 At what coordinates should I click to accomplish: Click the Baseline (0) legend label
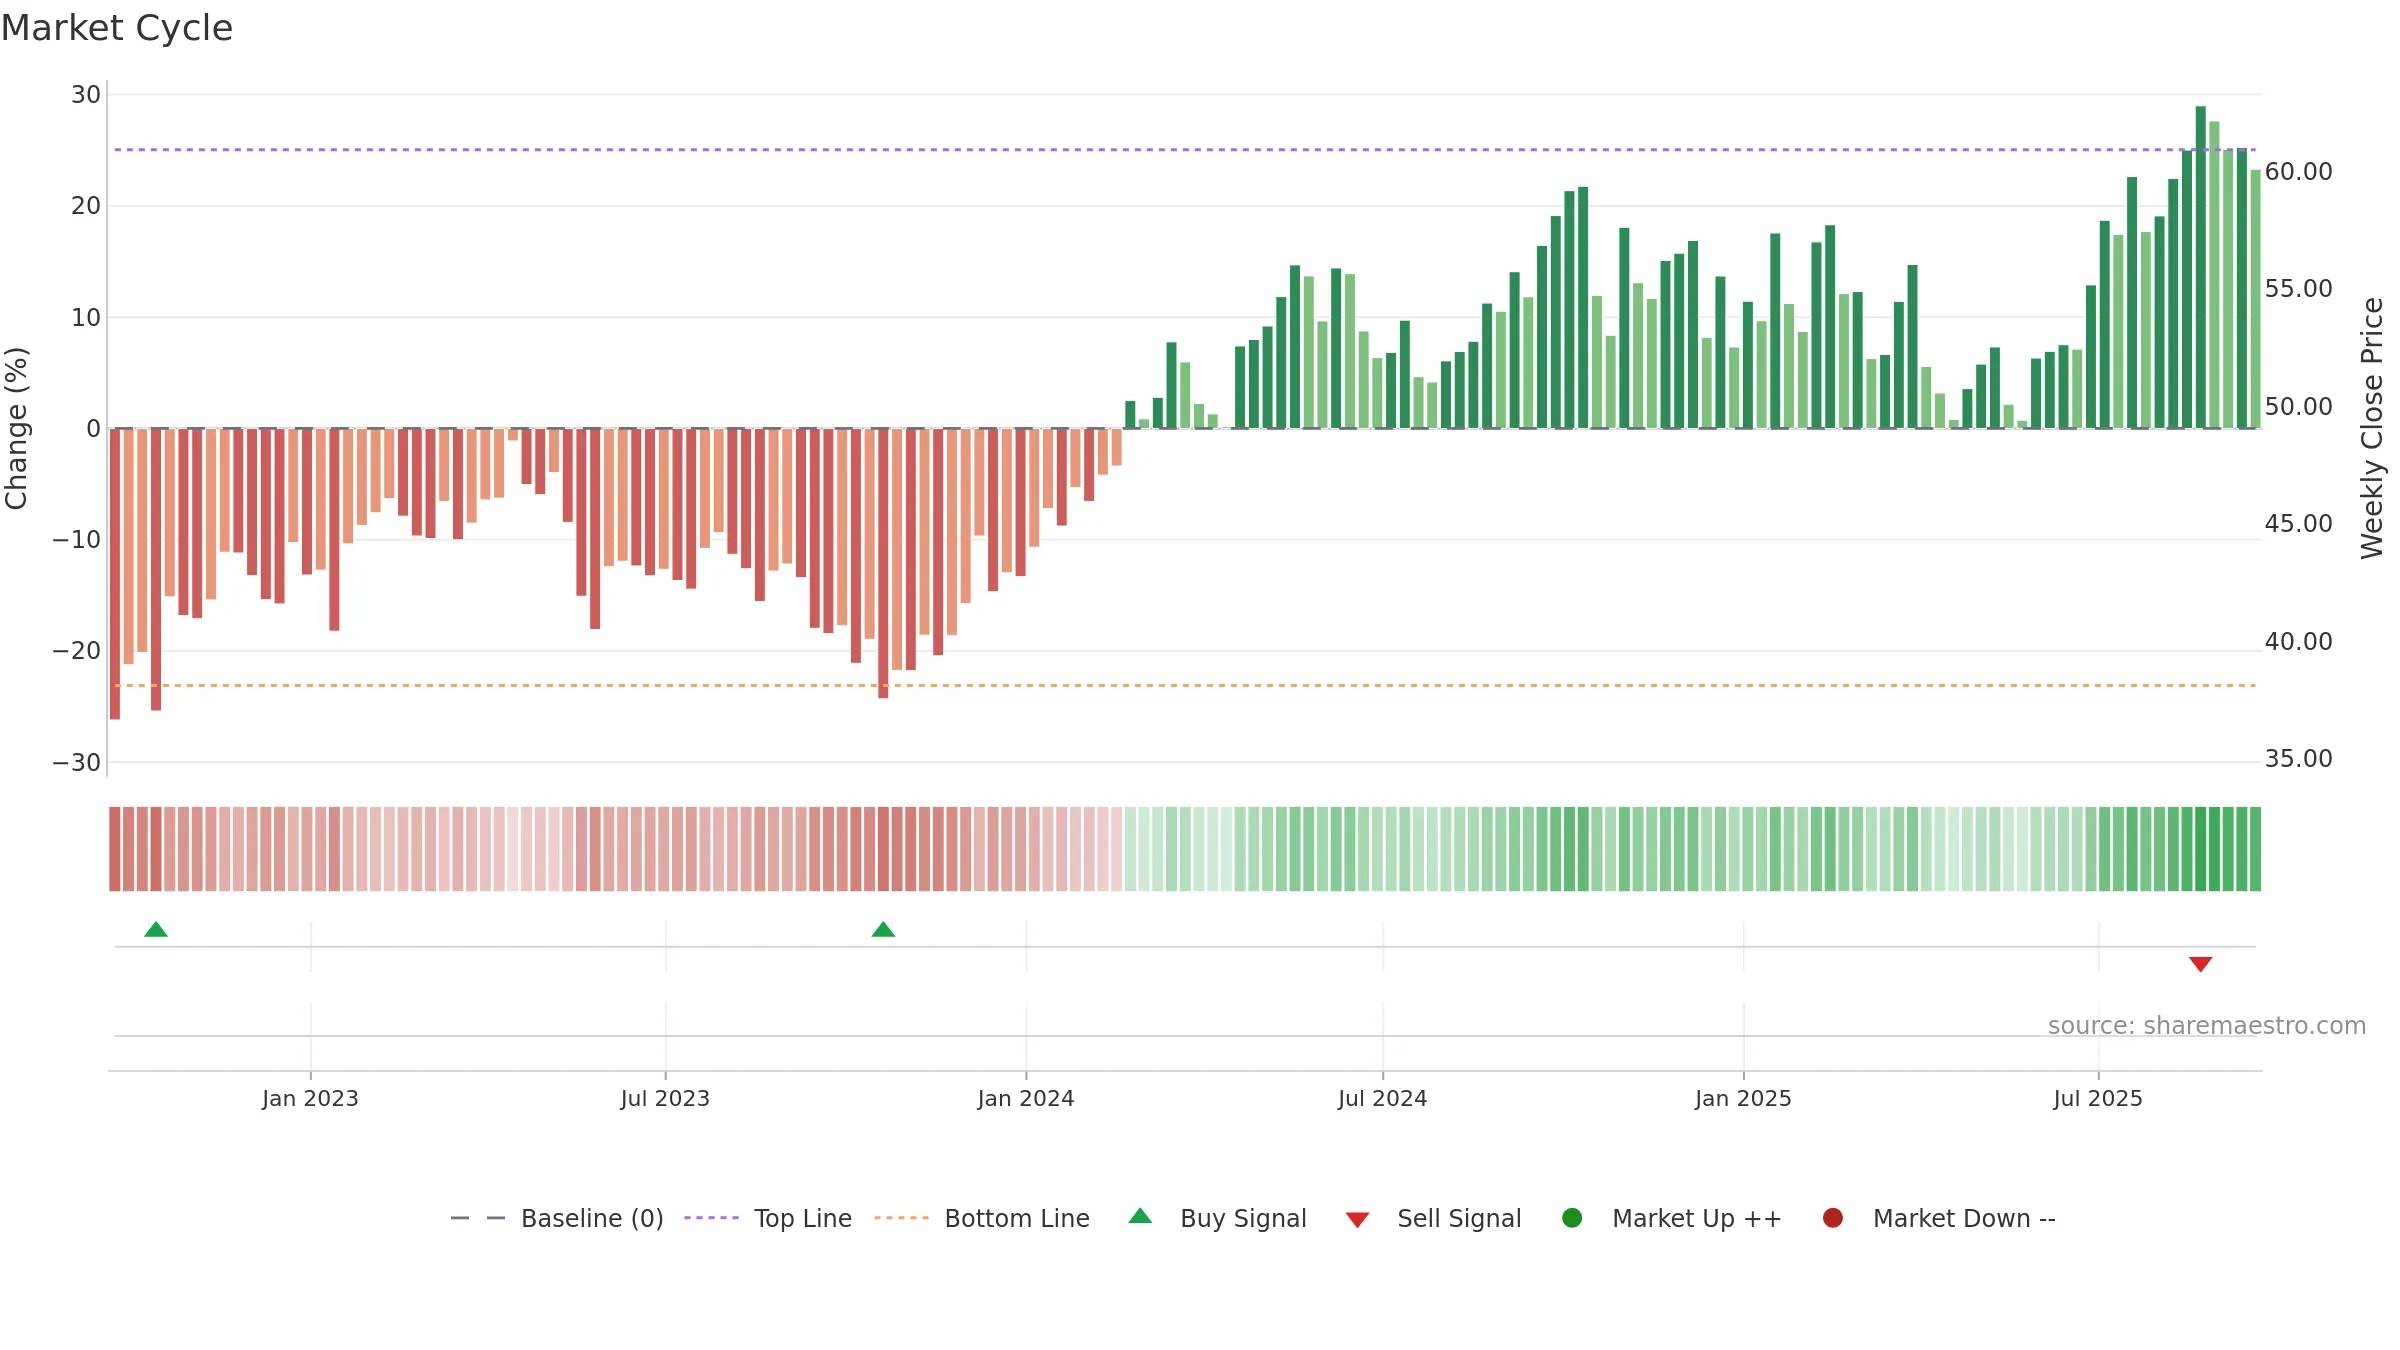(x=592, y=1218)
